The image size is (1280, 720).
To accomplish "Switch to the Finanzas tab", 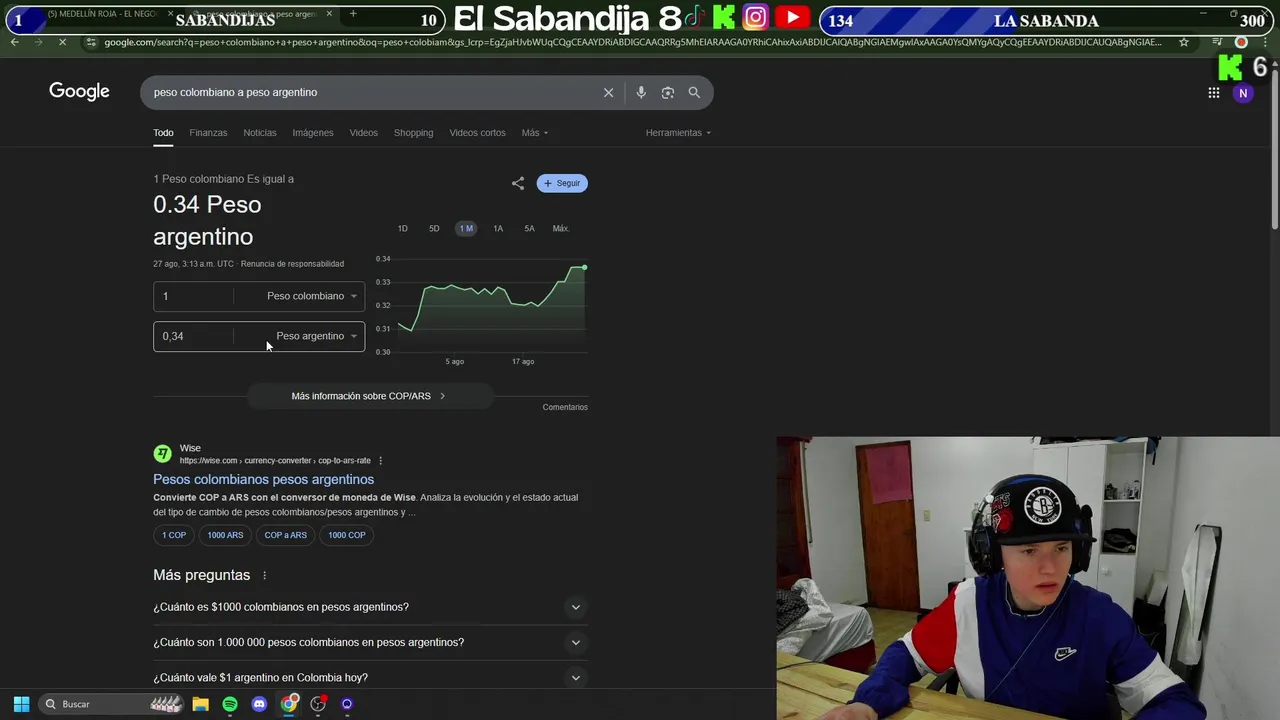I will click(x=208, y=133).
